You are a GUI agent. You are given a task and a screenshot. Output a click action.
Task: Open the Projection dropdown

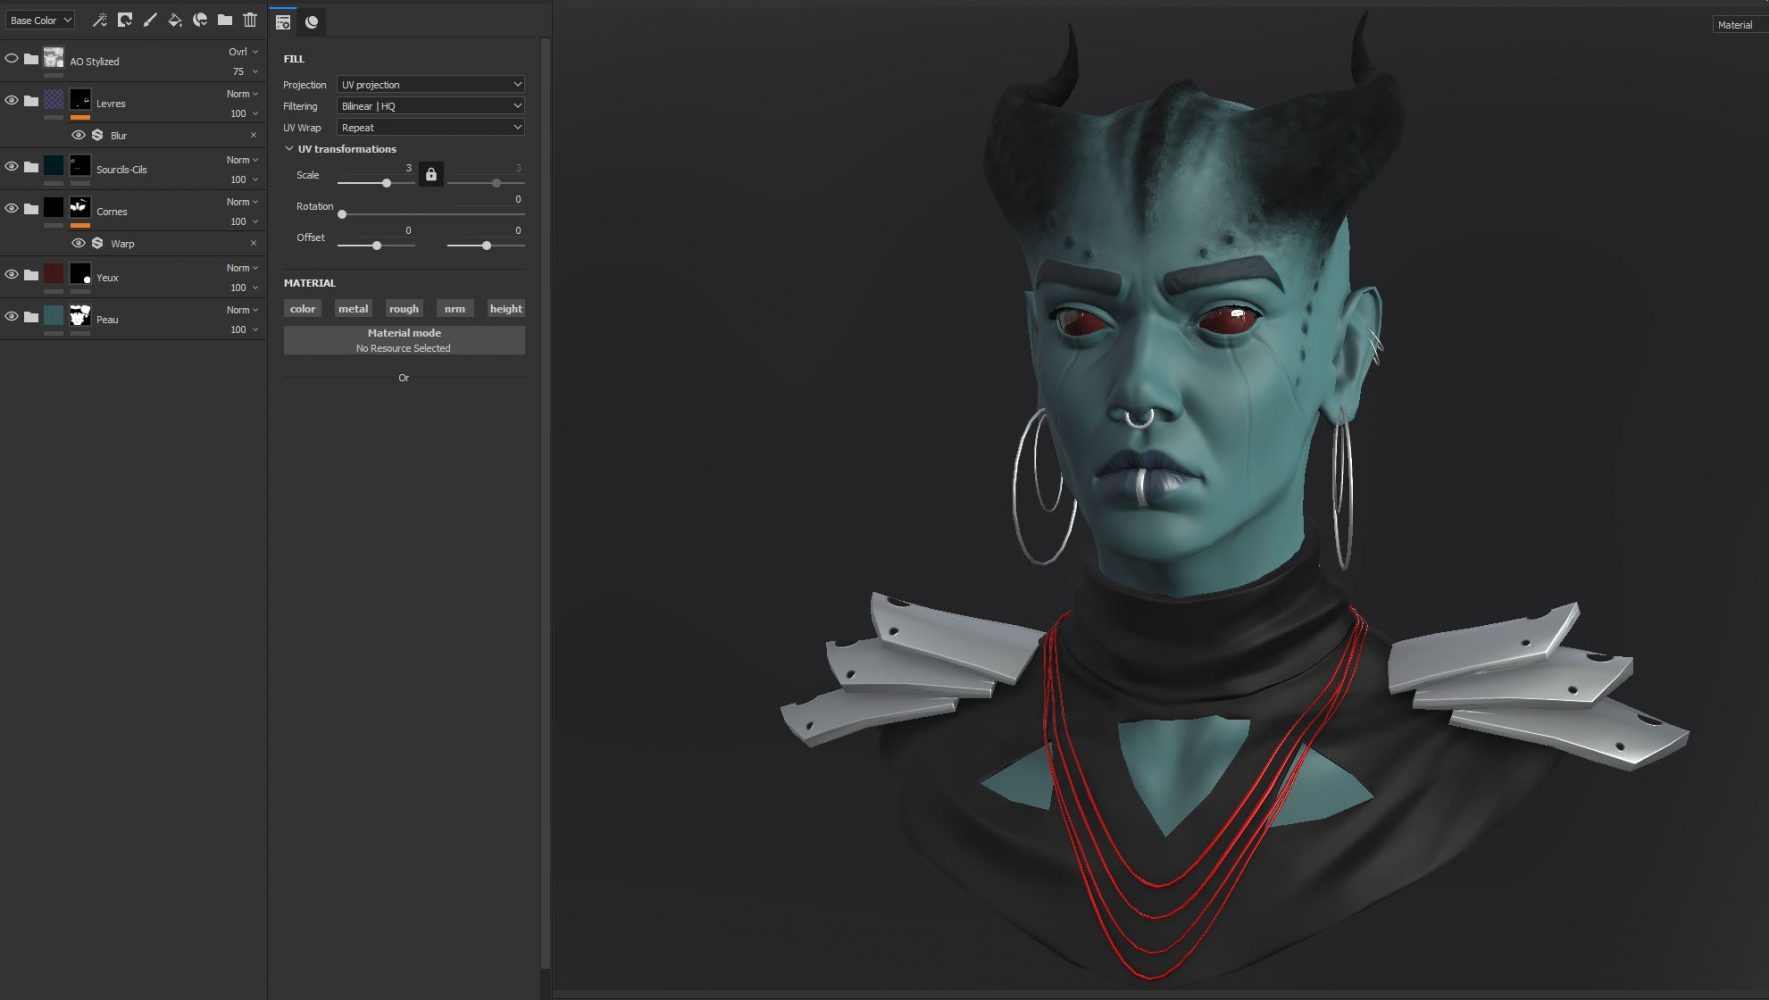pos(430,85)
